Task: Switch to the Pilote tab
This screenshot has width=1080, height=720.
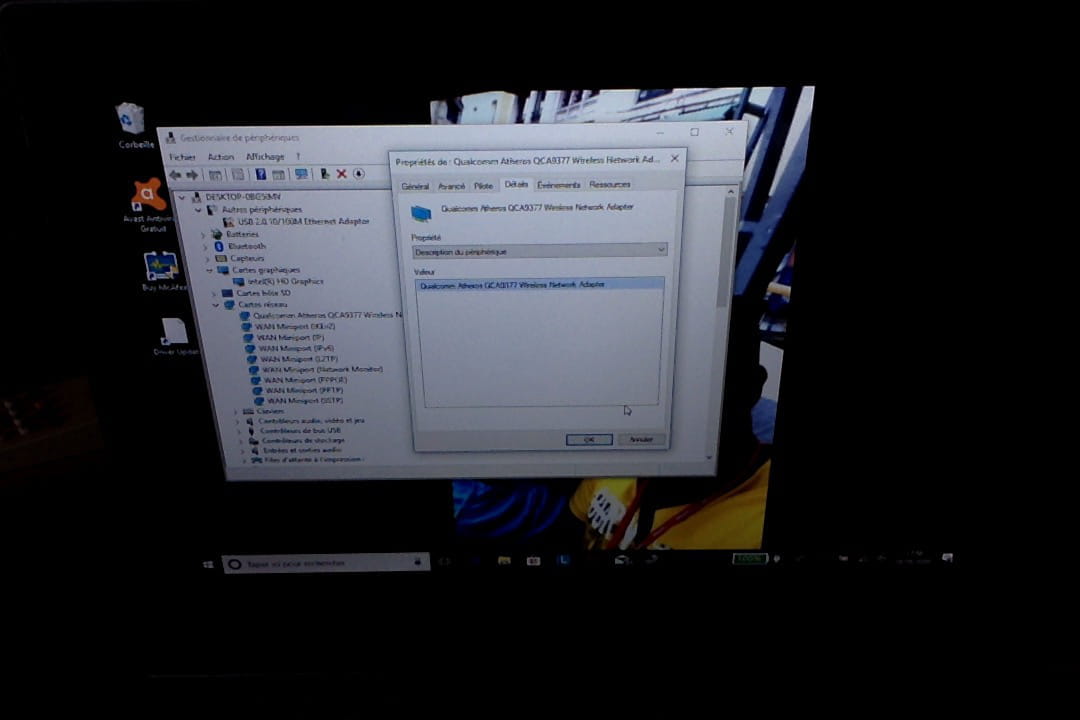Action: [484, 186]
